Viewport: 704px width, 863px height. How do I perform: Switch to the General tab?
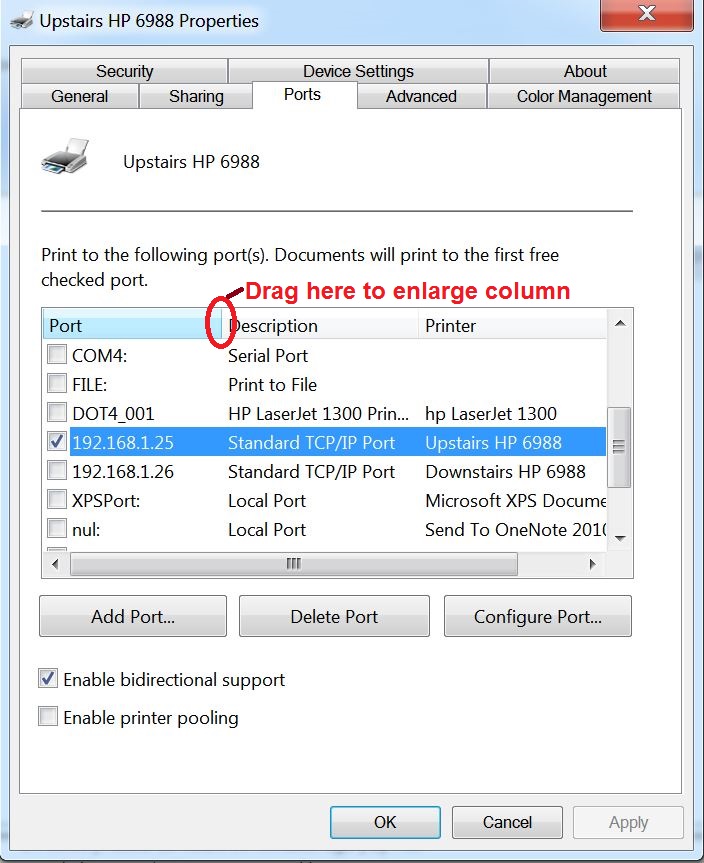[79, 96]
